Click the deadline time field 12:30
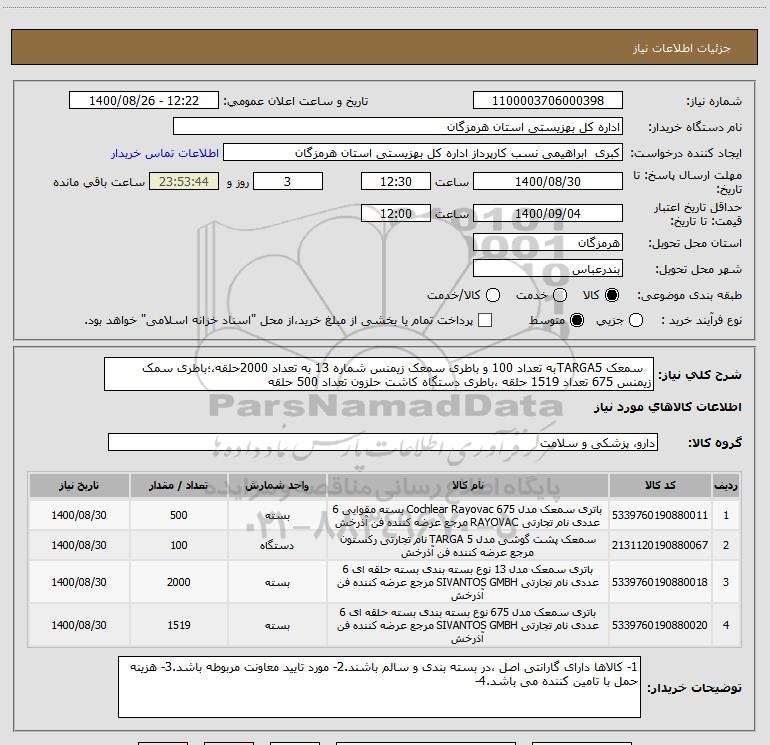The height and width of the screenshot is (745, 770). coord(396,181)
